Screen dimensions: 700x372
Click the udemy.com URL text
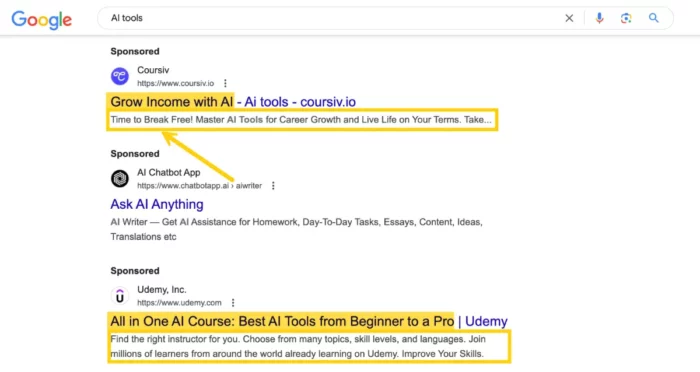179,303
